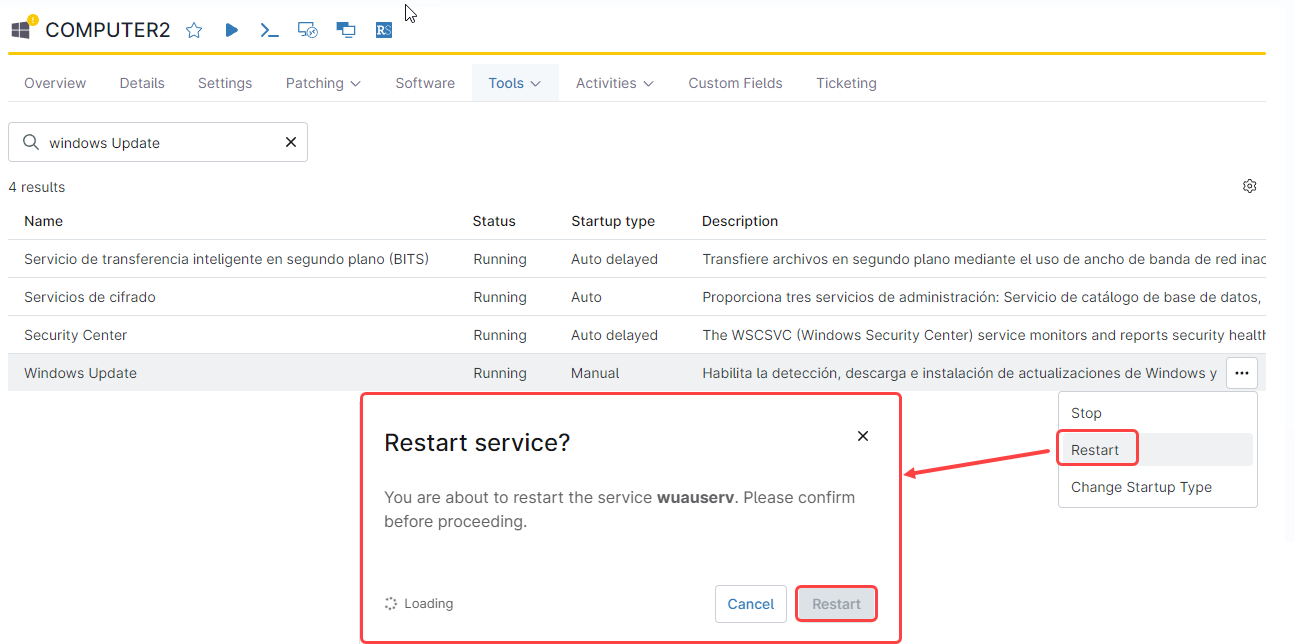Viewport: 1297px width, 644px height.
Task: Switch to the Details tab
Action: pyautogui.click(x=142, y=83)
